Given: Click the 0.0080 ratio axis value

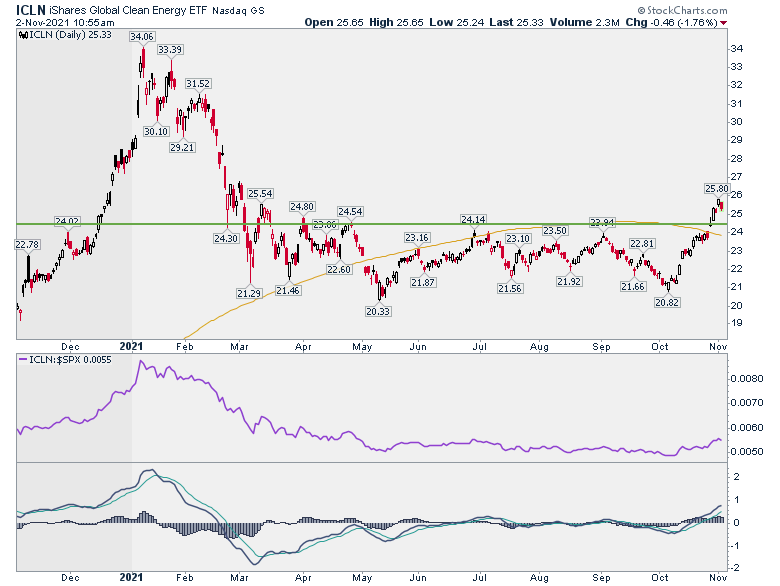Looking at the screenshot, I should 747,379.
